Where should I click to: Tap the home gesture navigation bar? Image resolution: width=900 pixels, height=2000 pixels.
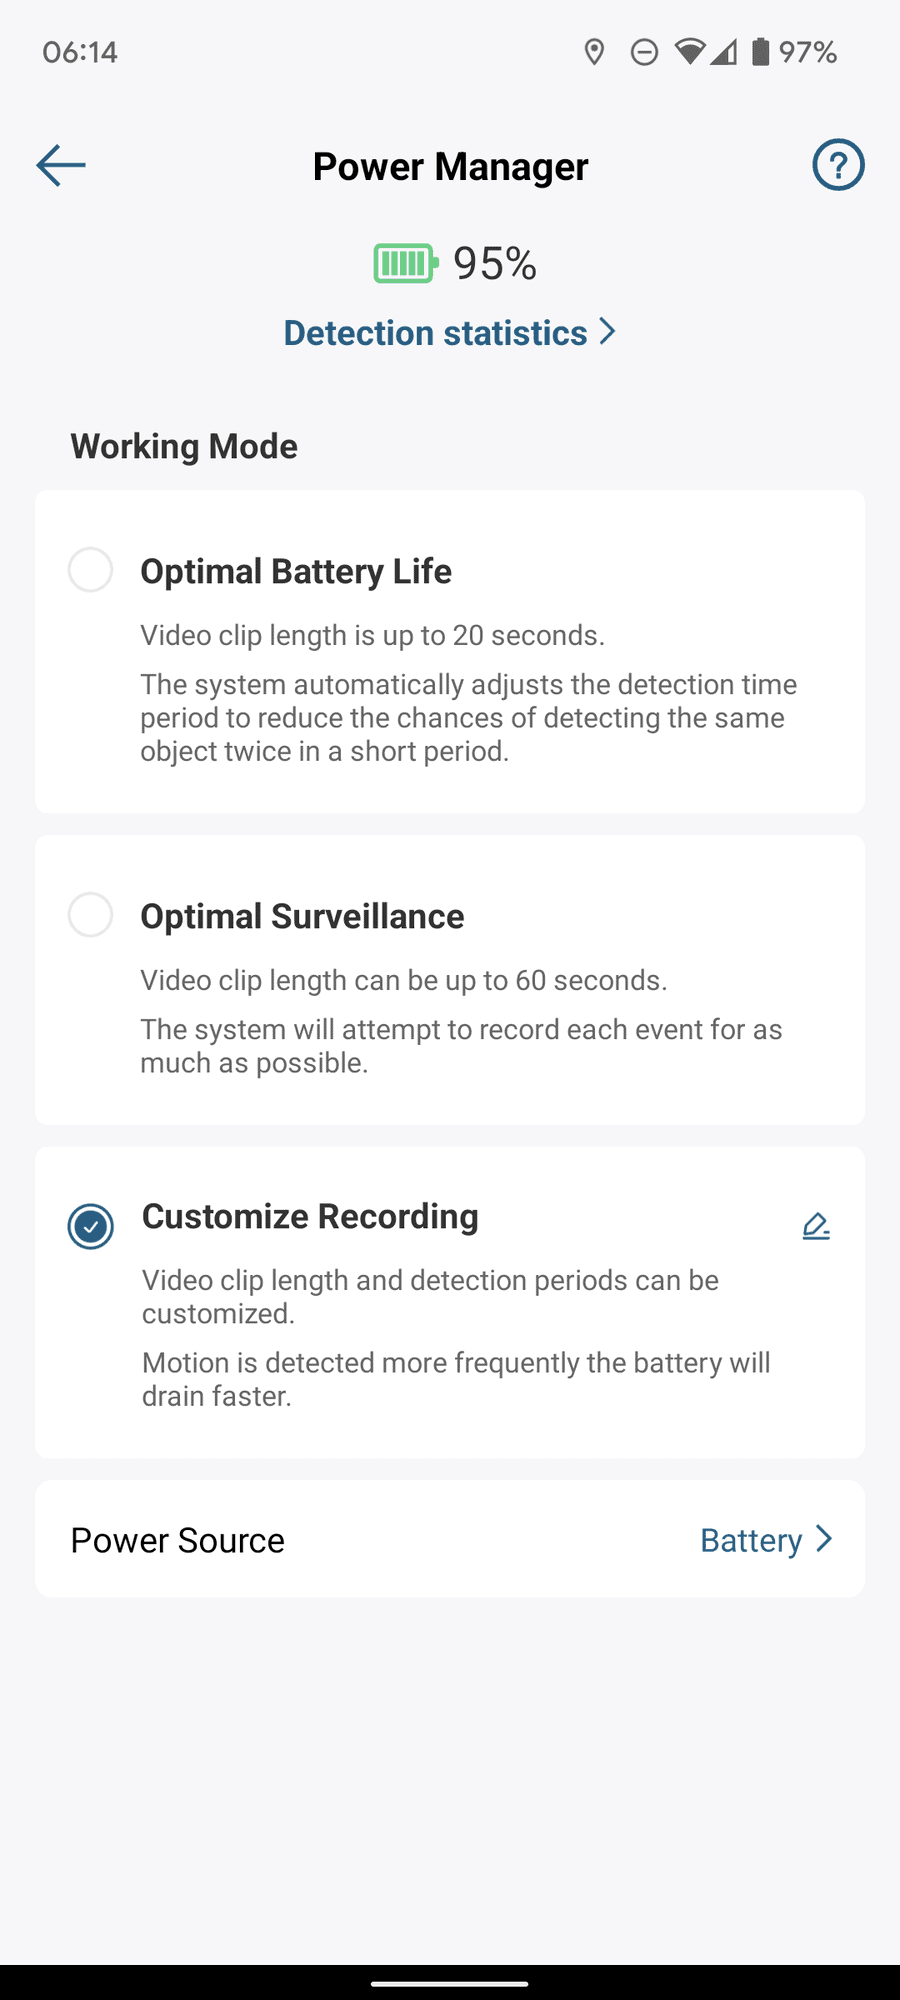[x=450, y=1982]
